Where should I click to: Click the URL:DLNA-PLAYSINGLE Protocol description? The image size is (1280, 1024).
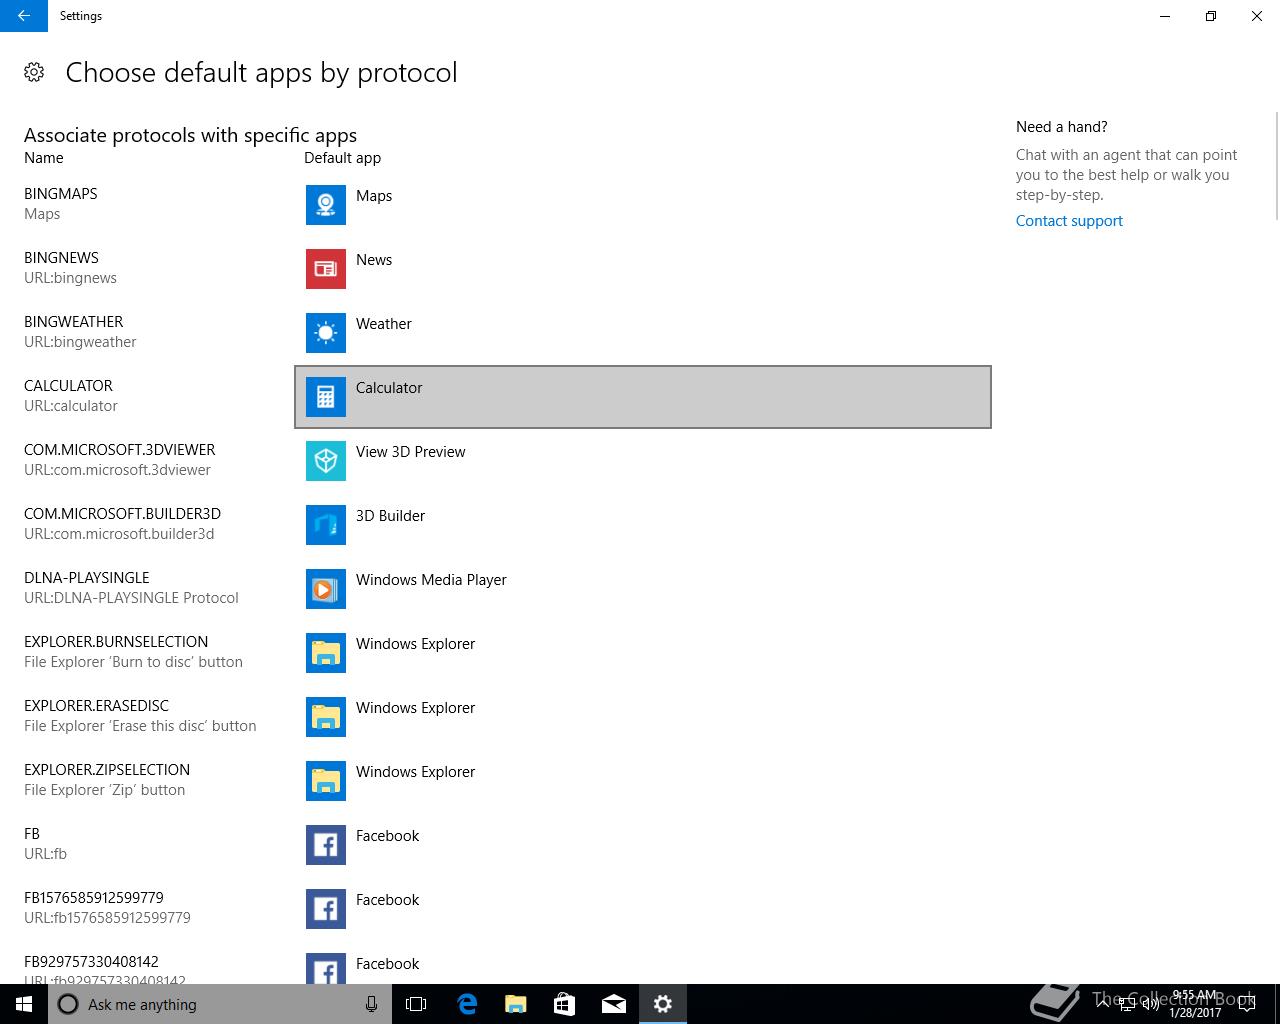pos(131,598)
